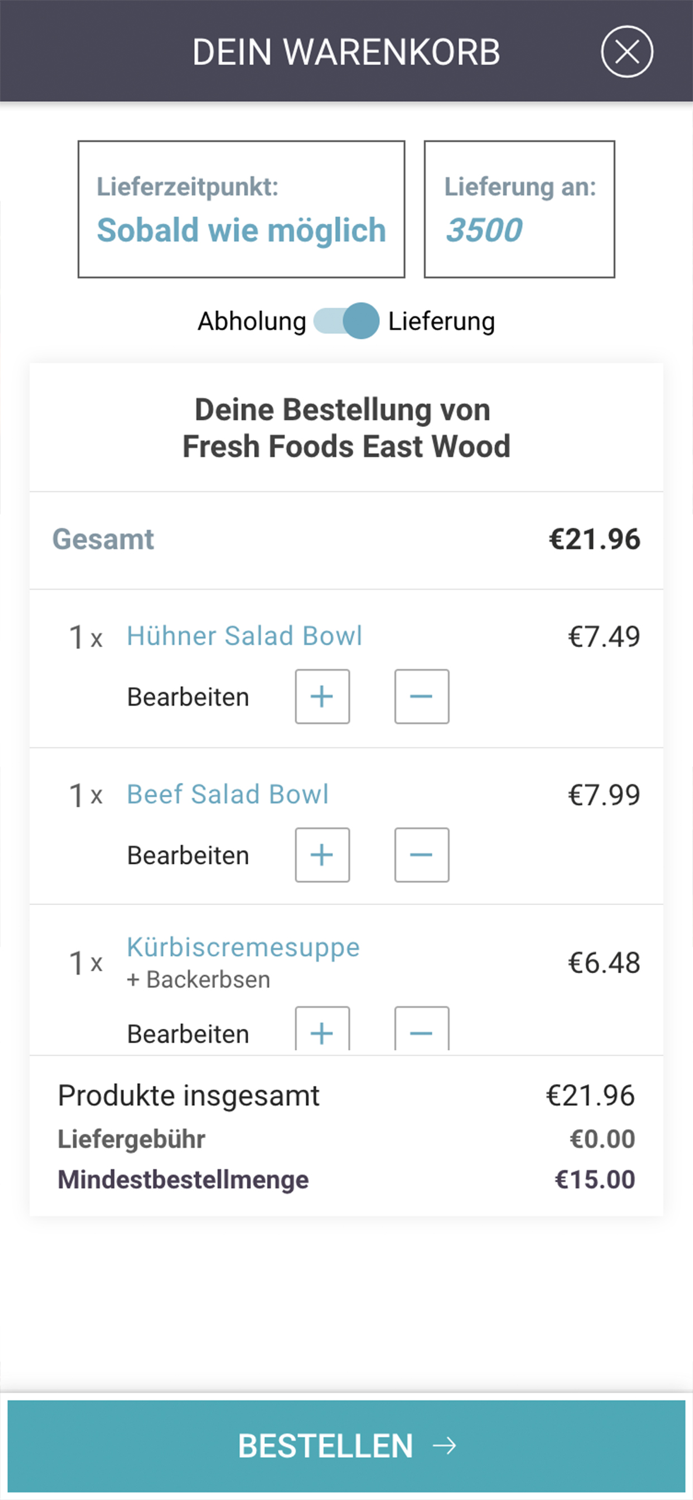The image size is (693, 1500).
Task: Open the Fresh Foods East Wood order section
Action: coord(346,427)
